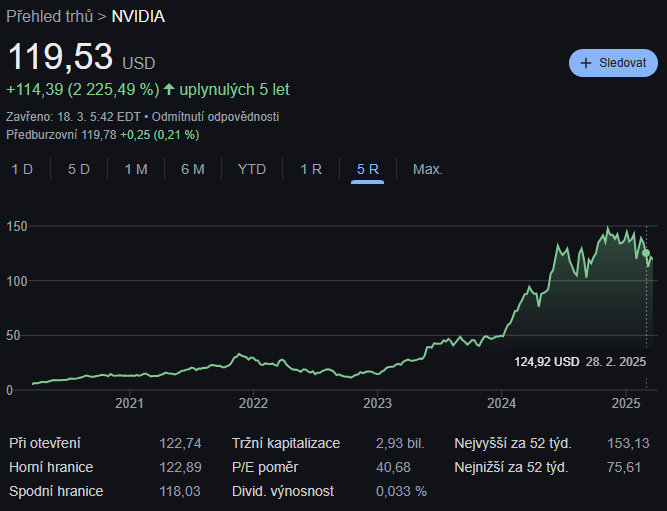667x511 pixels.
Task: Click the tooltip date 28. 2. 2025
Action: (x=616, y=362)
